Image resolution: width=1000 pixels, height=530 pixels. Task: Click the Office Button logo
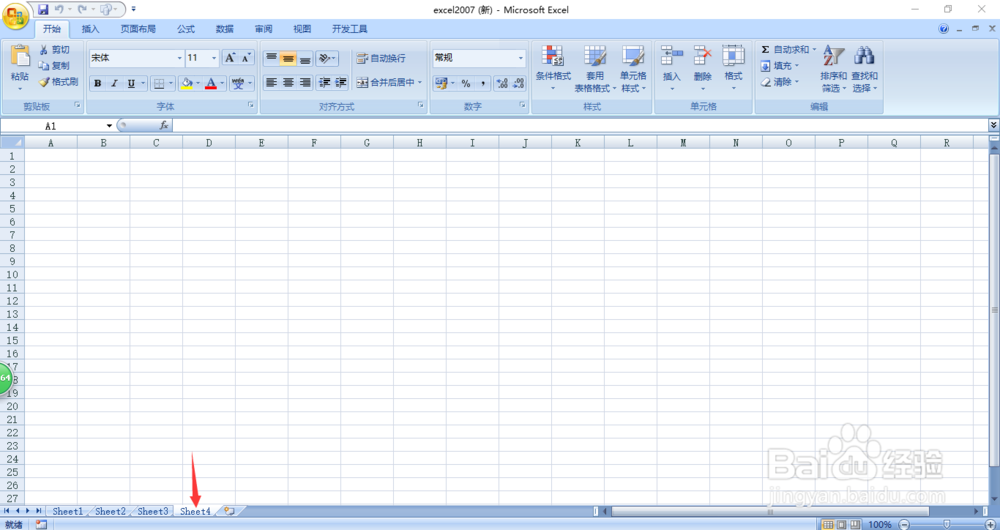(x=15, y=15)
